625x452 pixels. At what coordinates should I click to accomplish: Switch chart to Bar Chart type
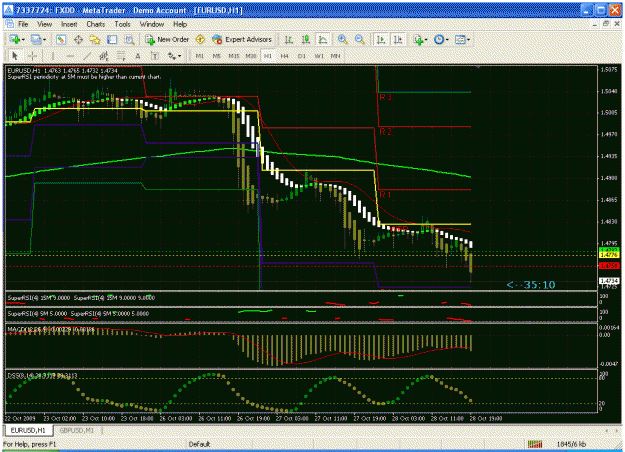pyautogui.click(x=289, y=39)
